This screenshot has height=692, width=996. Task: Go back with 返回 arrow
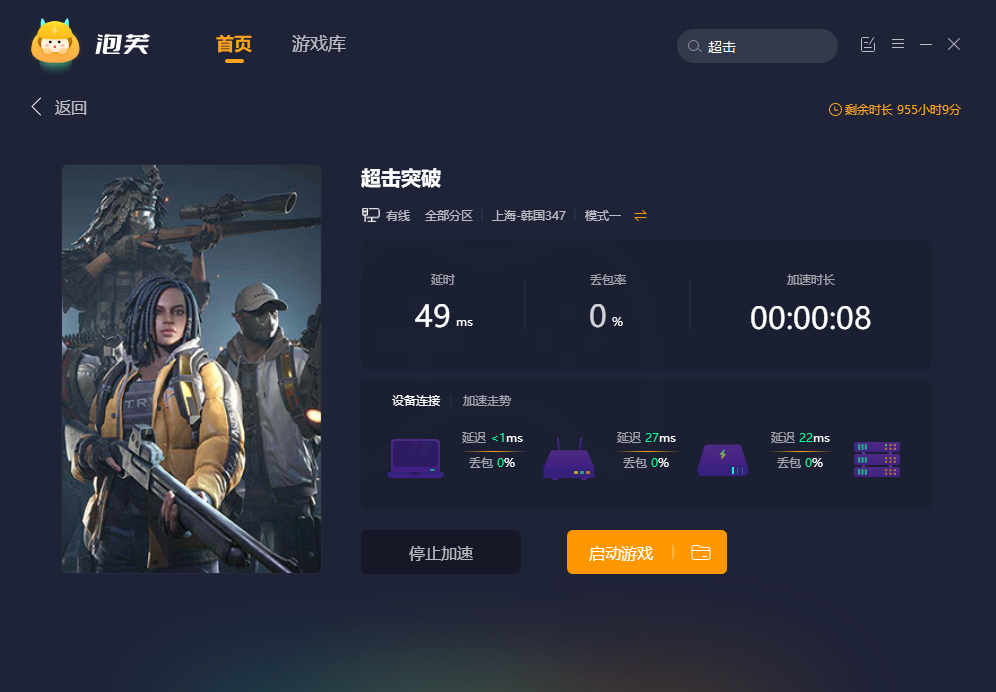click(x=36, y=107)
